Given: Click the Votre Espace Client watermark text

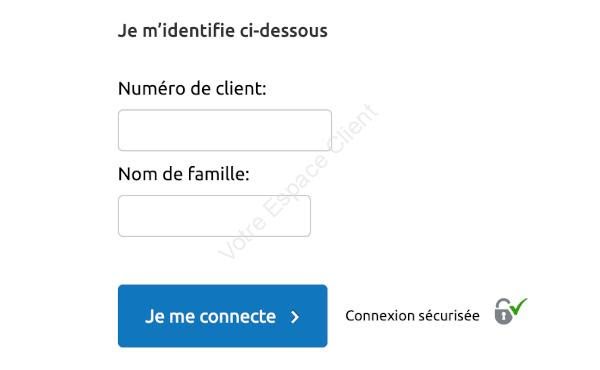Looking at the screenshot, I should coord(298,182).
